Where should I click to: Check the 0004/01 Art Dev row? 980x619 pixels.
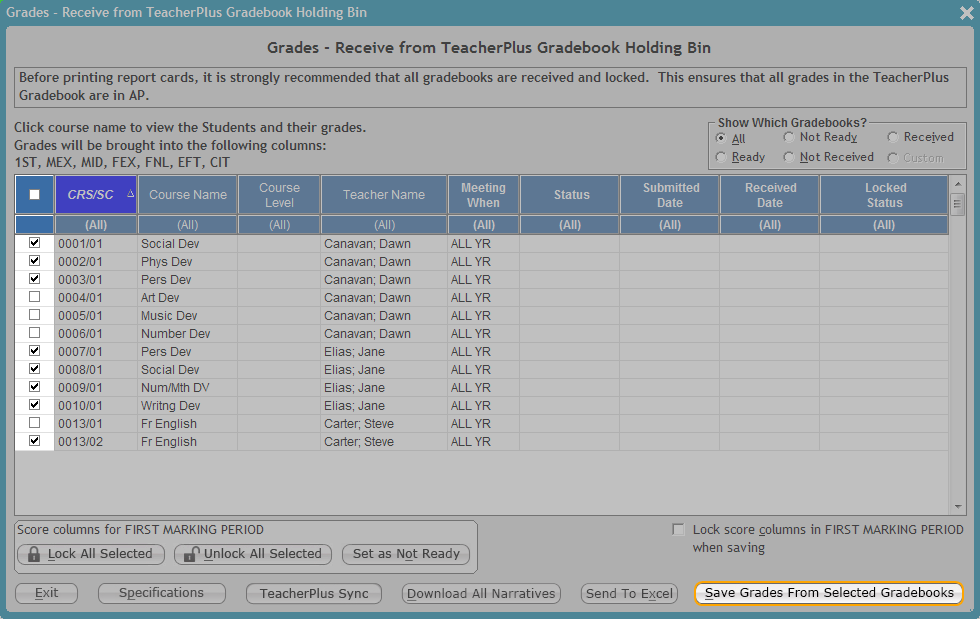pos(34,297)
